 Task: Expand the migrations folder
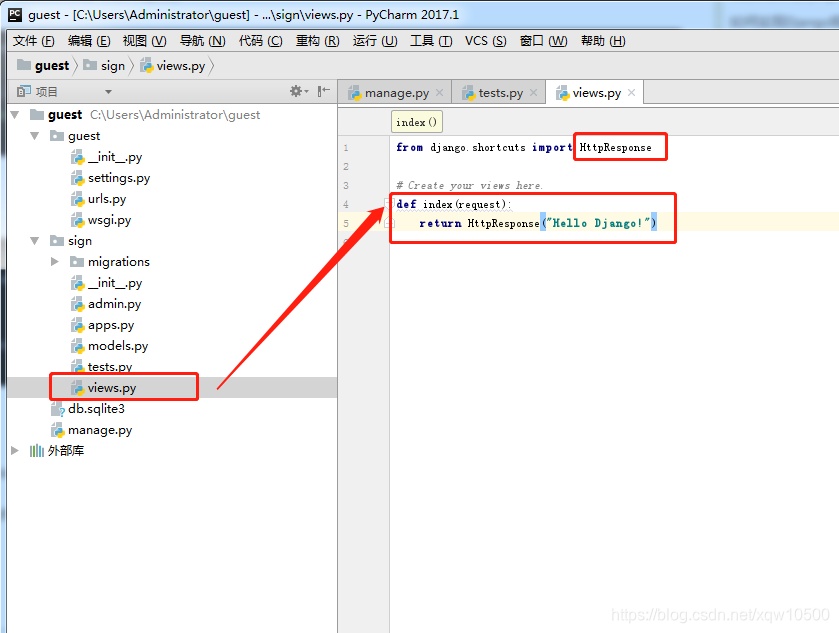(x=55, y=262)
